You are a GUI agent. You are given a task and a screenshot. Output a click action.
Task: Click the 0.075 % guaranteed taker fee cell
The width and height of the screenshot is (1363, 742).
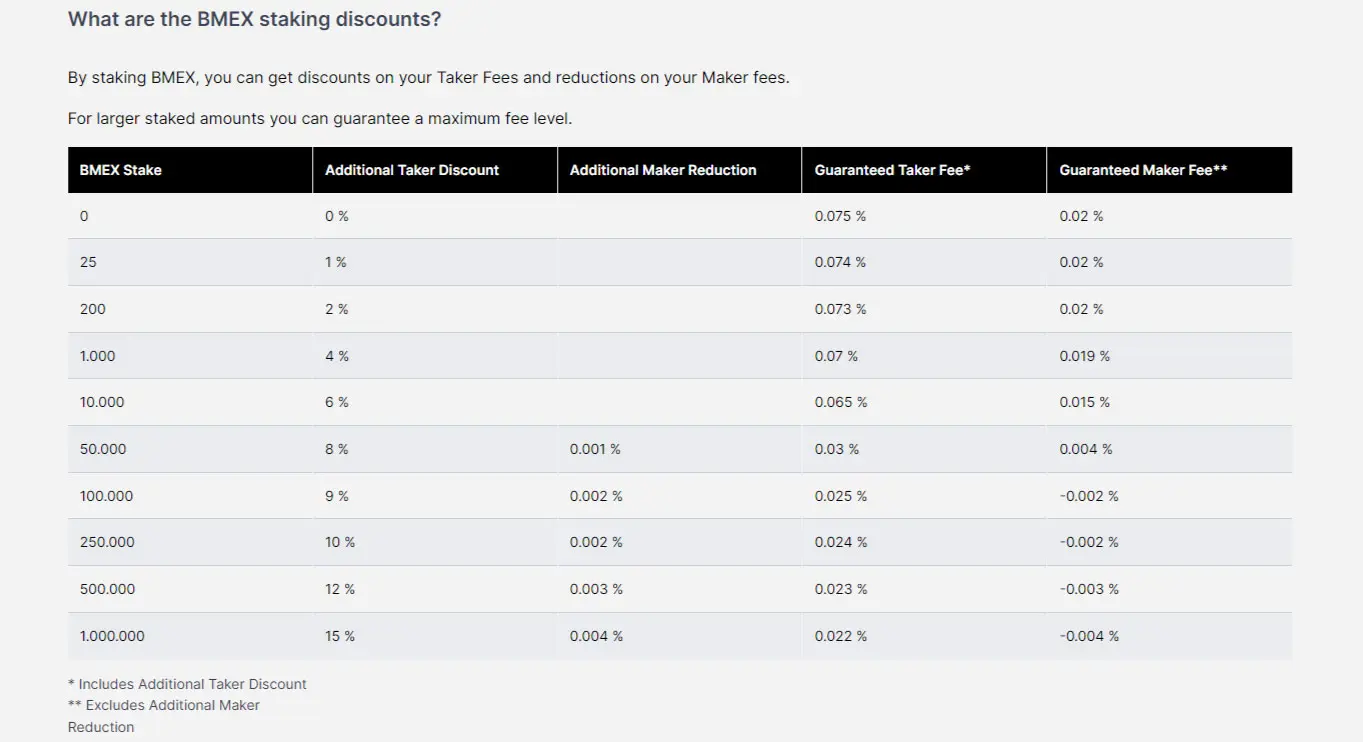click(x=924, y=216)
